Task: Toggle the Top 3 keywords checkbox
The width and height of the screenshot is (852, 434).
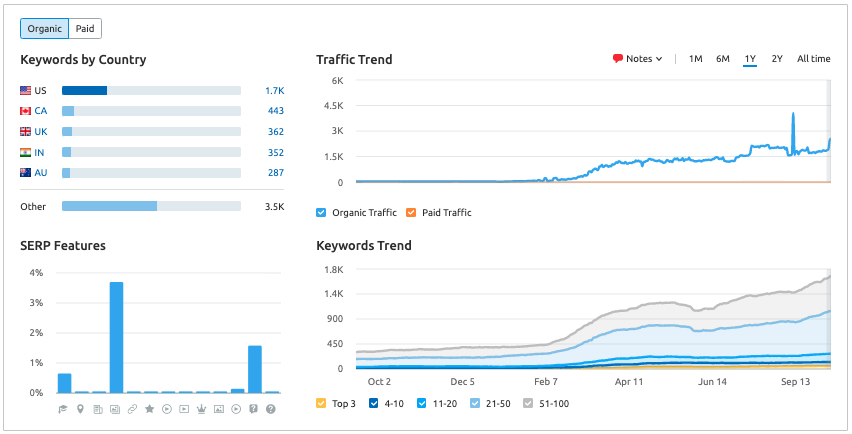Action: [321, 403]
